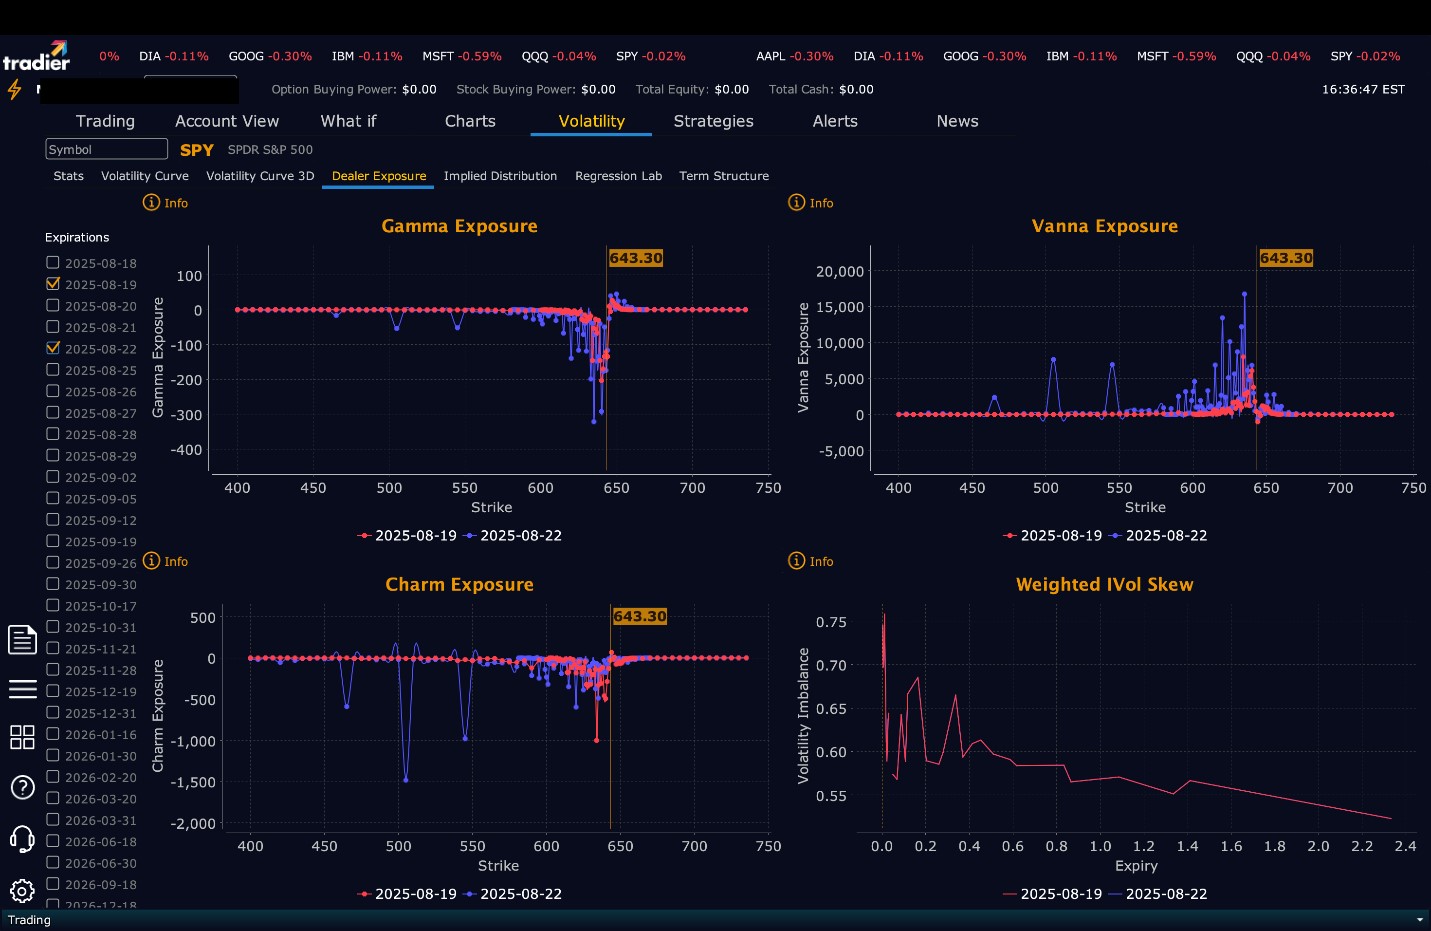1431x931 pixels.
Task: Open the Volatility Curve 3D sub-tab
Action: point(260,176)
